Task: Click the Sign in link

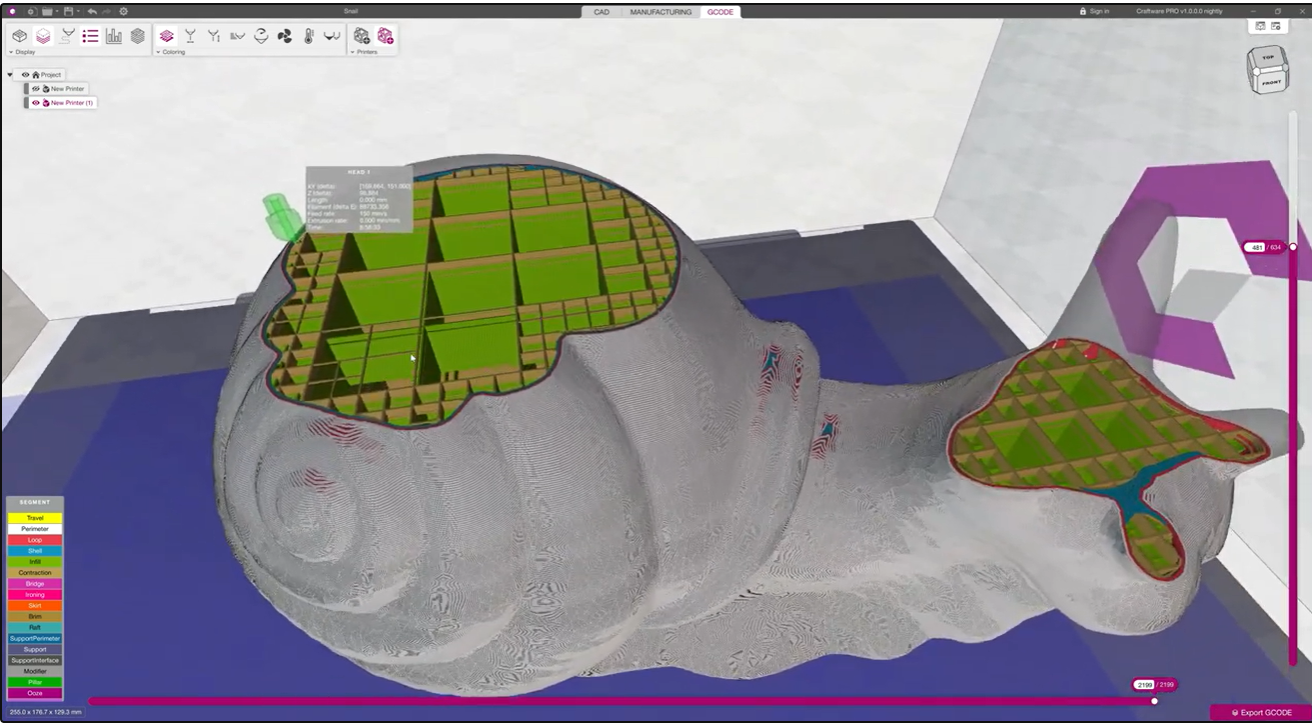Action: 1095,11
